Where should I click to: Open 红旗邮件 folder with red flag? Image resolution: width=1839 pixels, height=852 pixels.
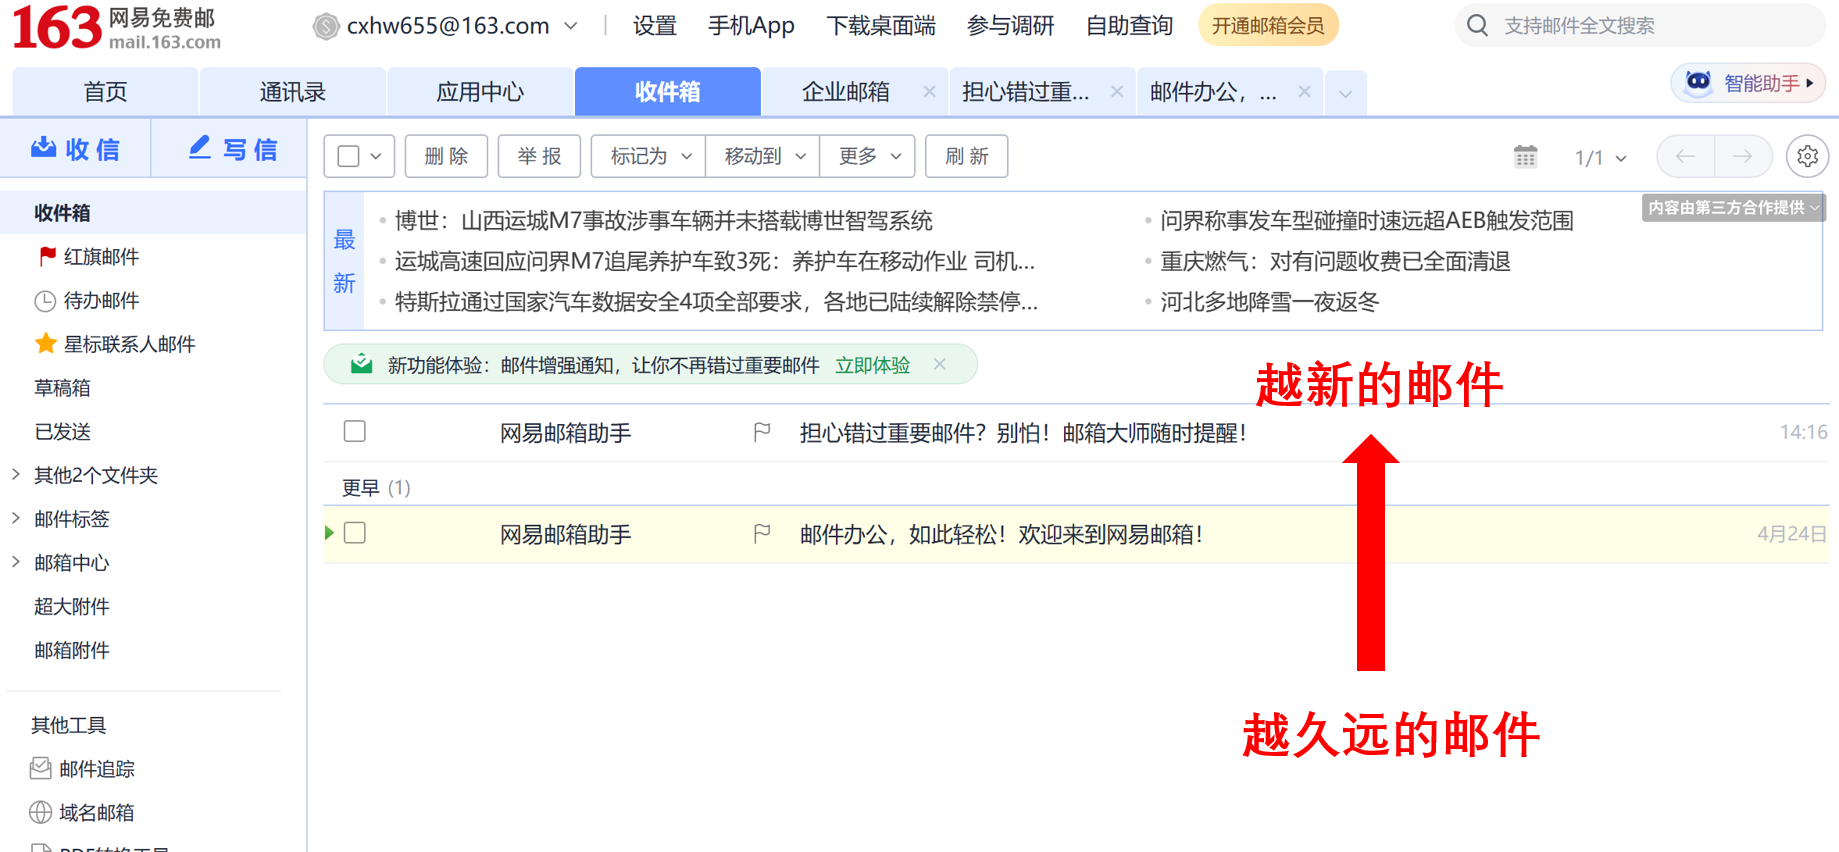87,257
